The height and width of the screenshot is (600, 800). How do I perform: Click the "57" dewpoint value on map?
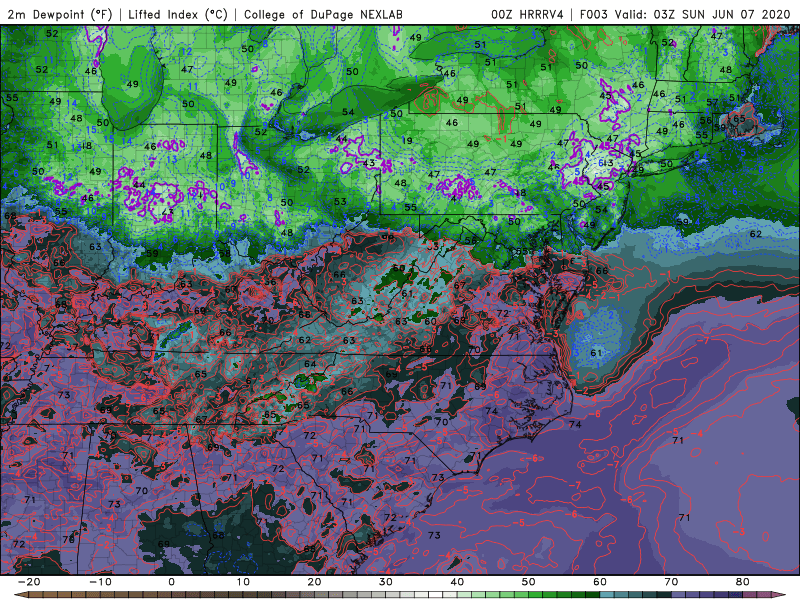pos(712,103)
